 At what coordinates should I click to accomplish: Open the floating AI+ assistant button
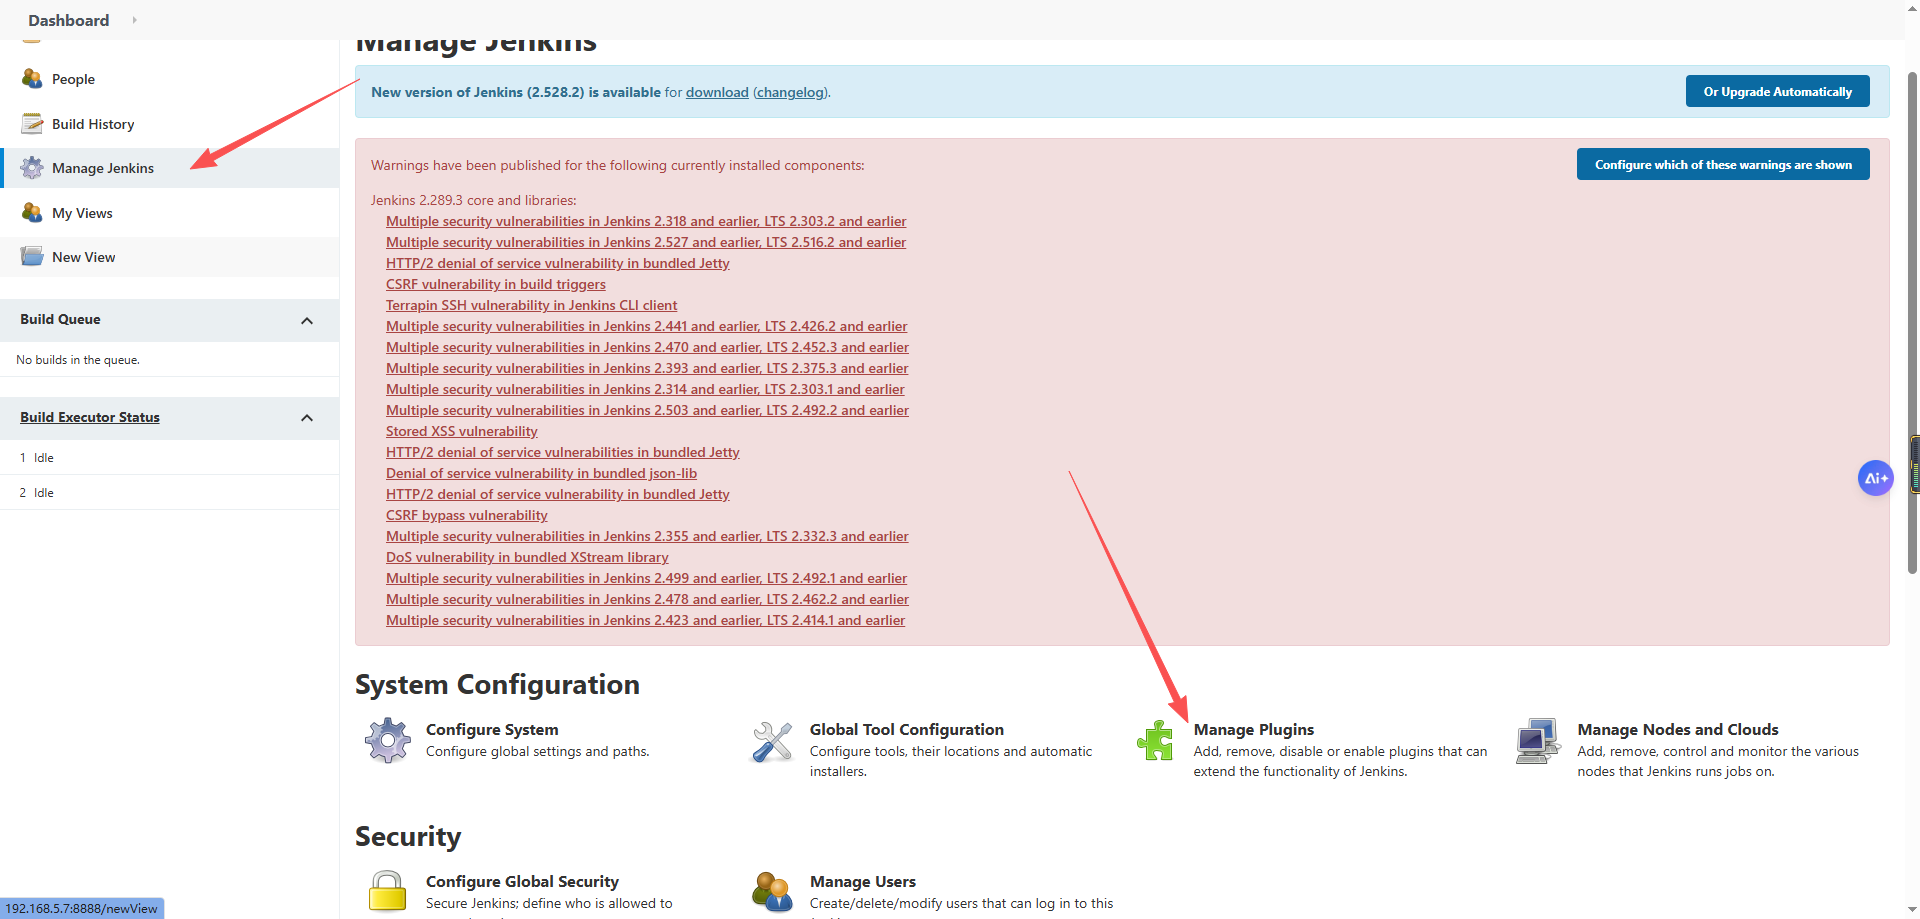1875,478
